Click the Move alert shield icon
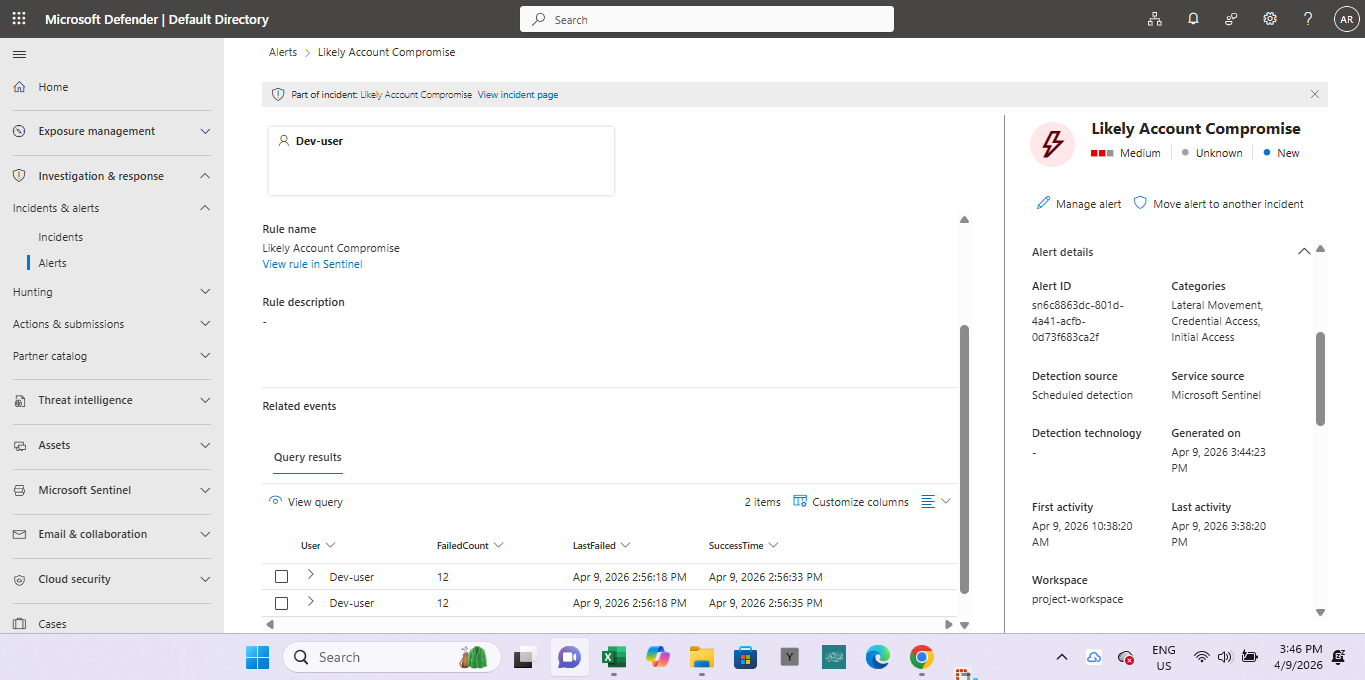Image resolution: width=1365 pixels, height=680 pixels. point(1140,203)
